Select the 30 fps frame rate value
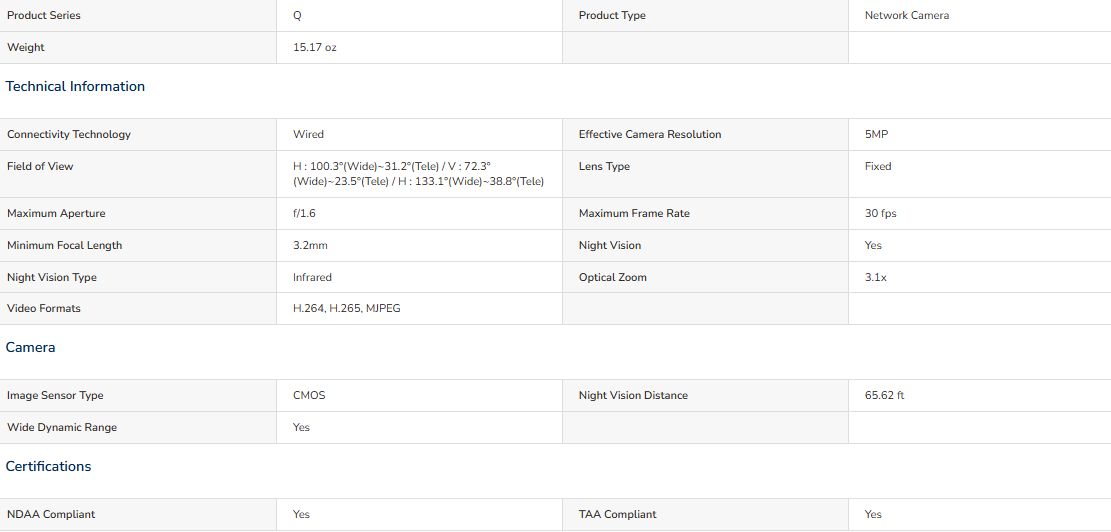This screenshot has width=1111, height=532. (881, 213)
